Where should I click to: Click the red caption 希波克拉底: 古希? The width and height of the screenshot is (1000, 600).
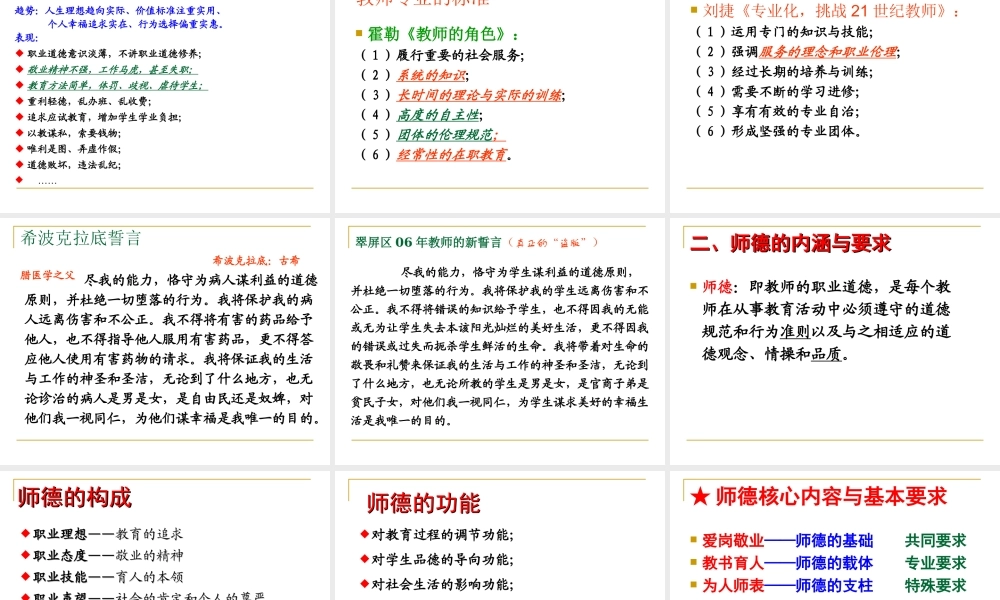coord(256,260)
